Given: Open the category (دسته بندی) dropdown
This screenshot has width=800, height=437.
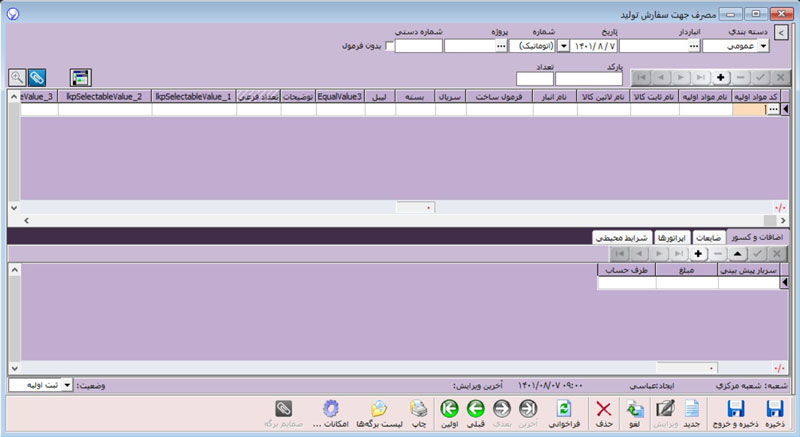Looking at the screenshot, I should pos(764,46).
